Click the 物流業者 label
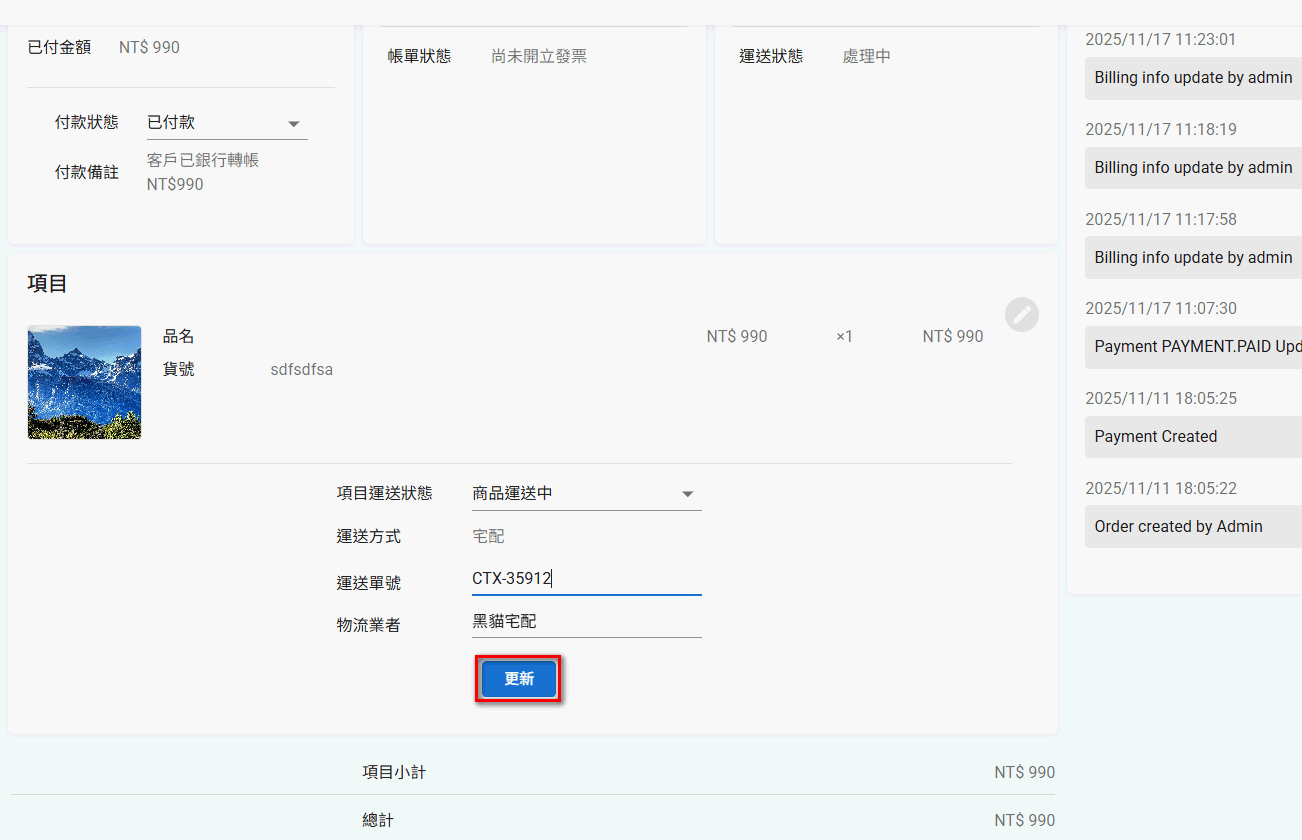Screen dimensions: 1302x840 click(x=369, y=625)
